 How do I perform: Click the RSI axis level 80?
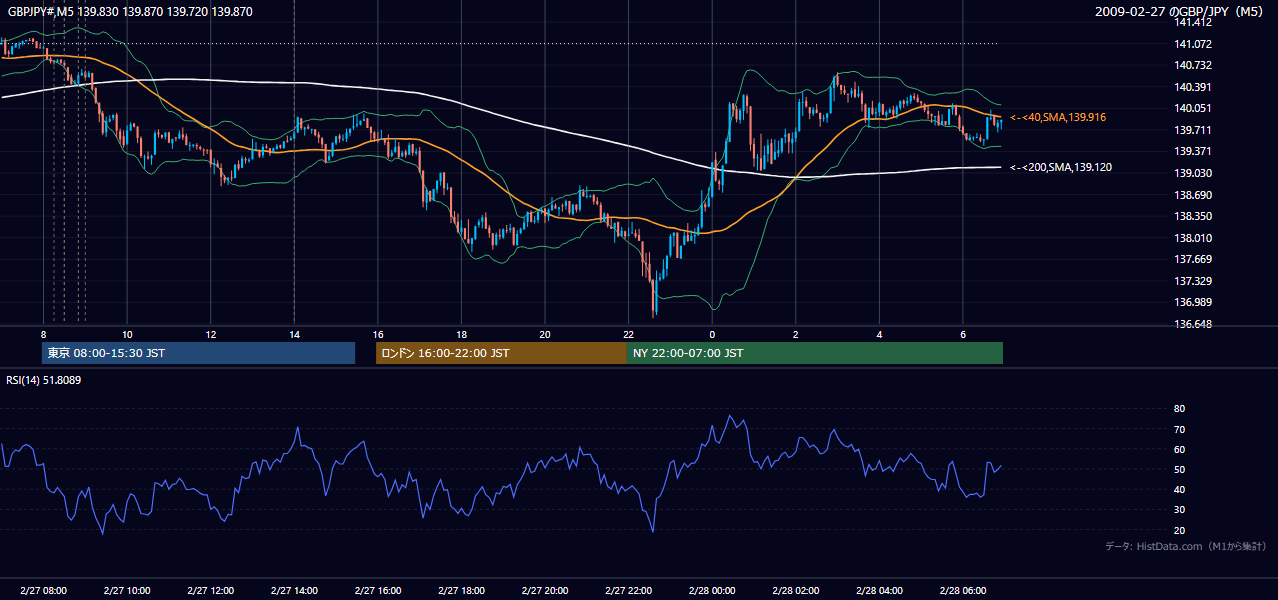pyautogui.click(x=1179, y=409)
